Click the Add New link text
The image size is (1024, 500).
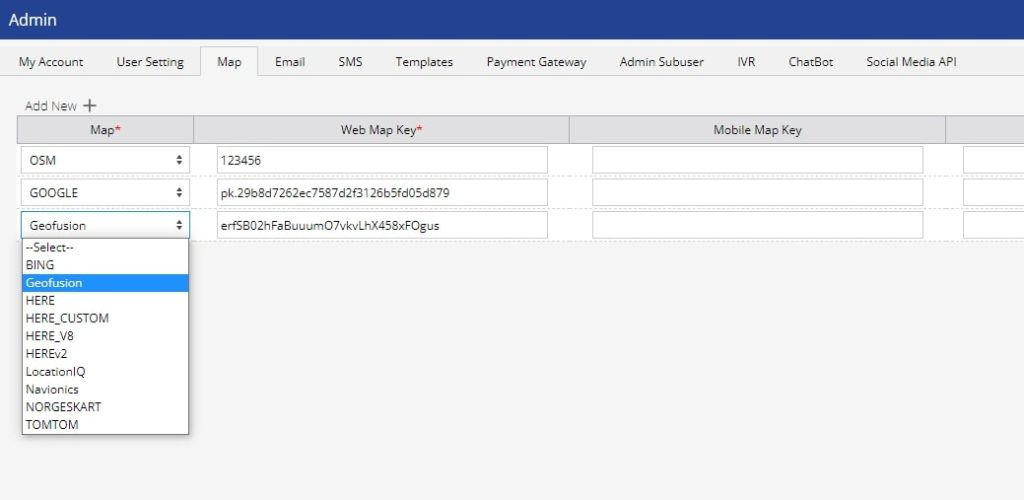pyautogui.click(x=51, y=106)
